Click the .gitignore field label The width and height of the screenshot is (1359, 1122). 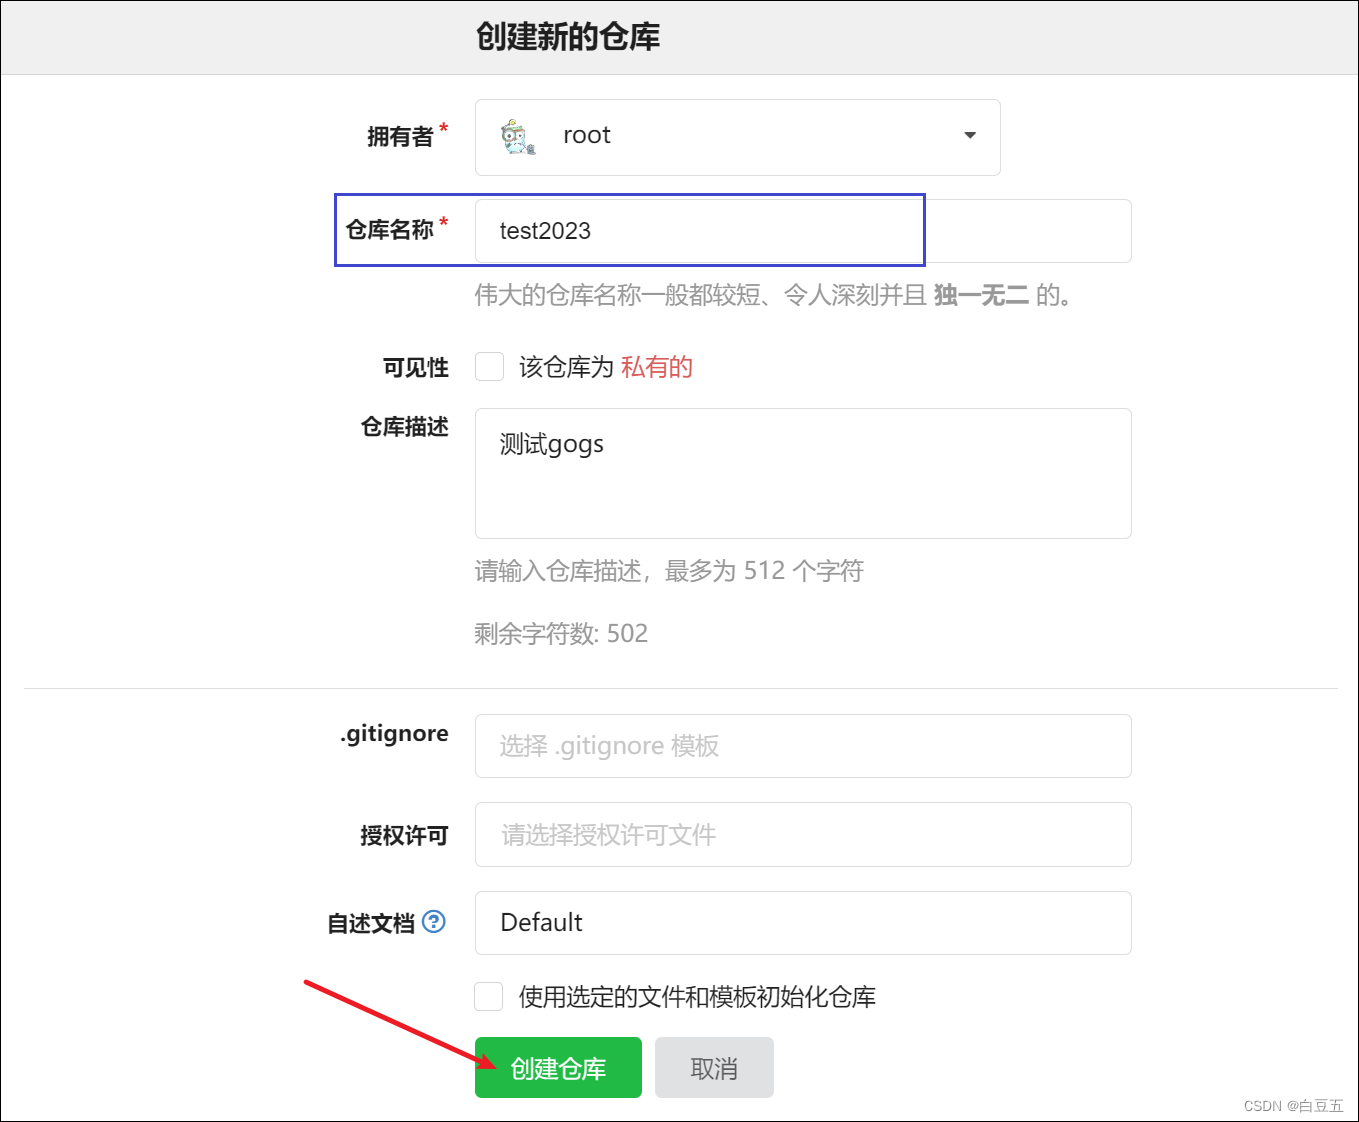[394, 734]
